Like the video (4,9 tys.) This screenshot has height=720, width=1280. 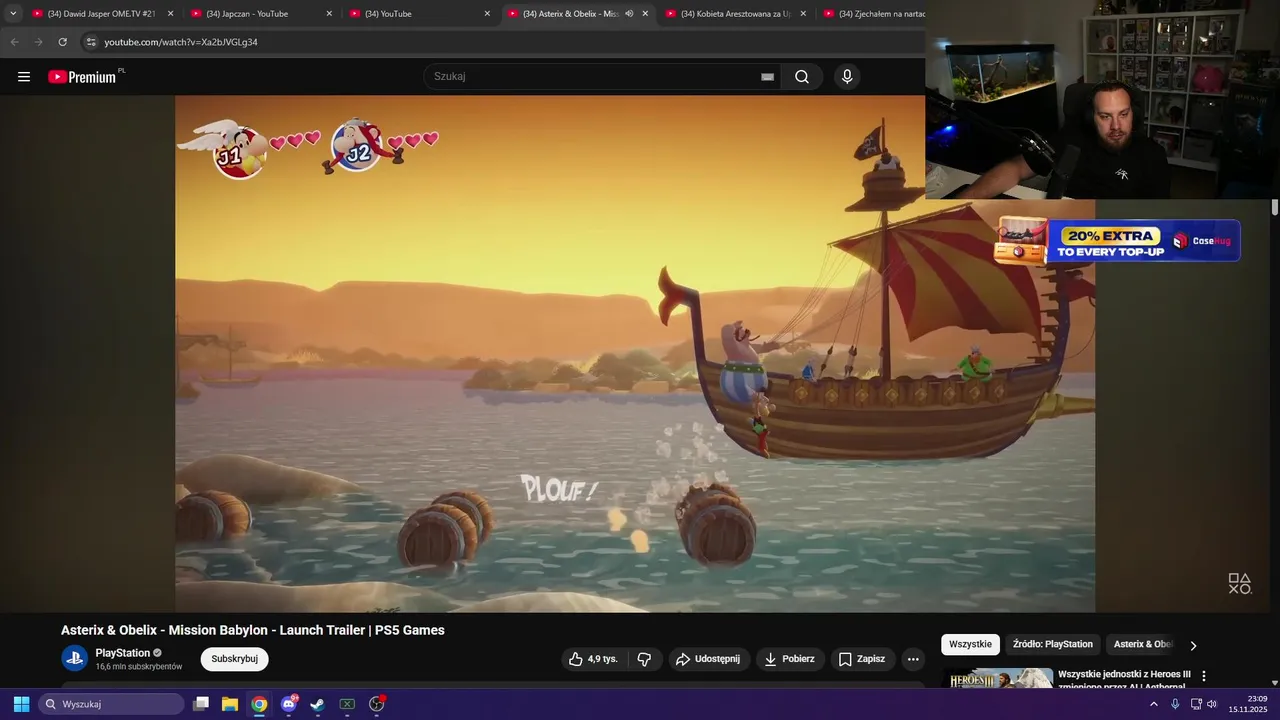[595, 659]
